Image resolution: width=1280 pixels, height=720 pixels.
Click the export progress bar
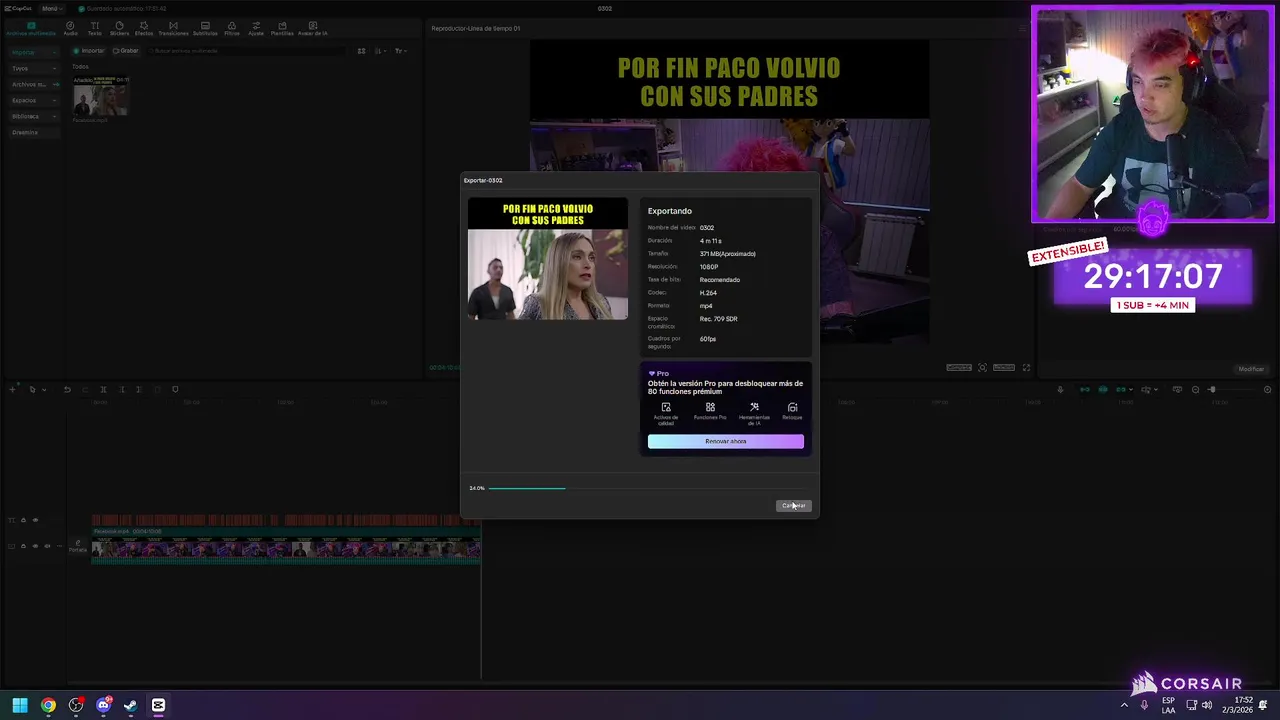coord(648,488)
